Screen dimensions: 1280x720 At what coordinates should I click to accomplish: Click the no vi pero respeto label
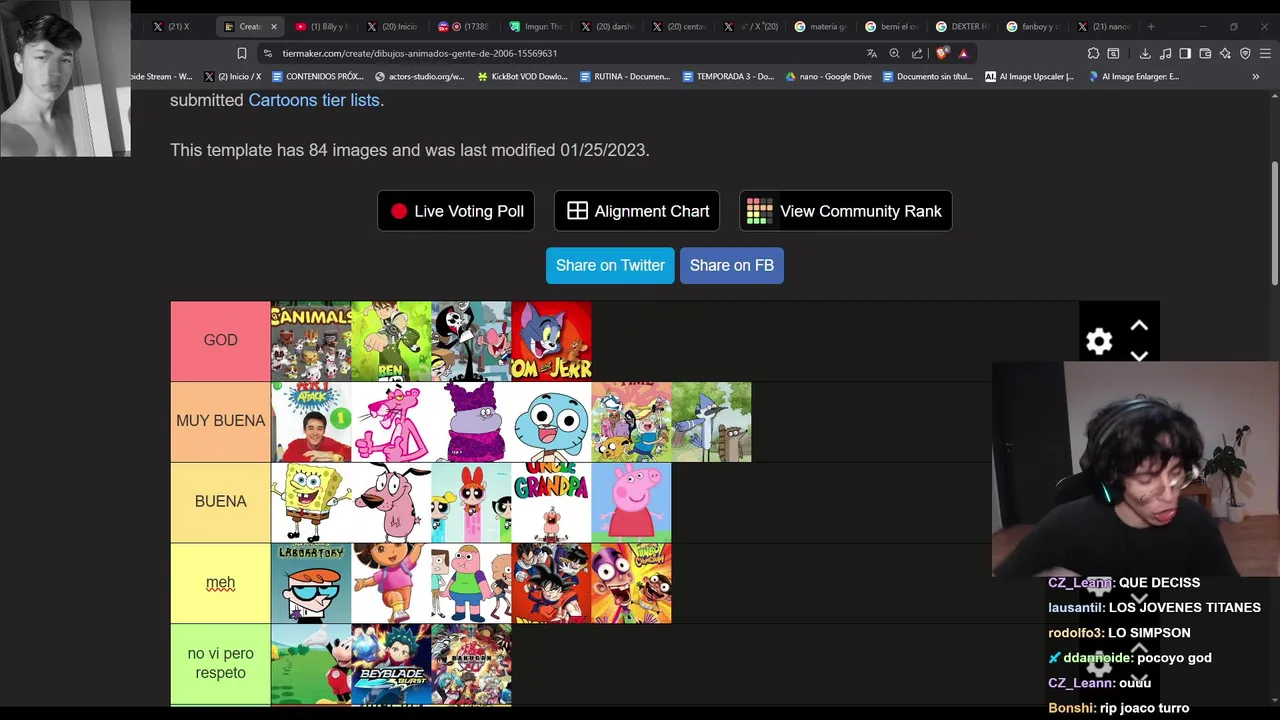point(220,664)
